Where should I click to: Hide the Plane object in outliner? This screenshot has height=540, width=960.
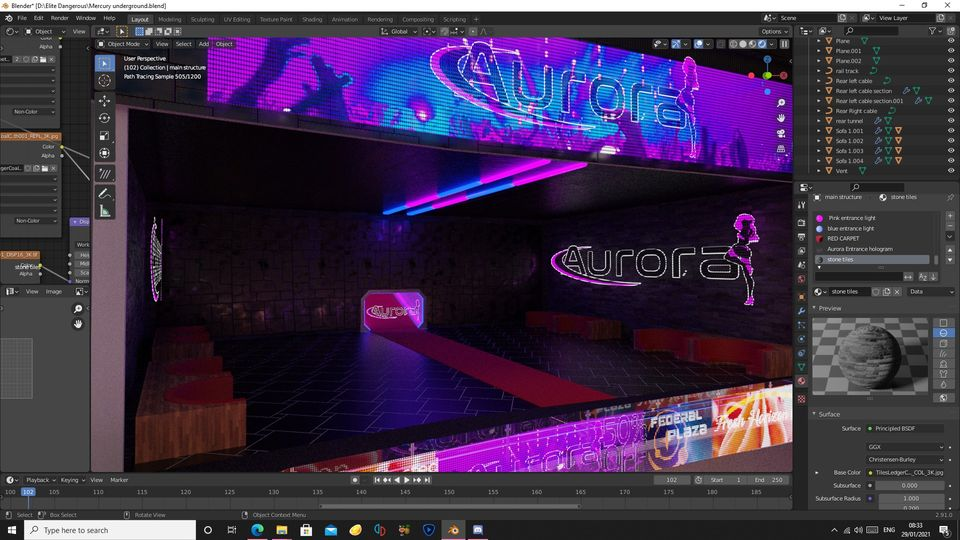click(951, 41)
